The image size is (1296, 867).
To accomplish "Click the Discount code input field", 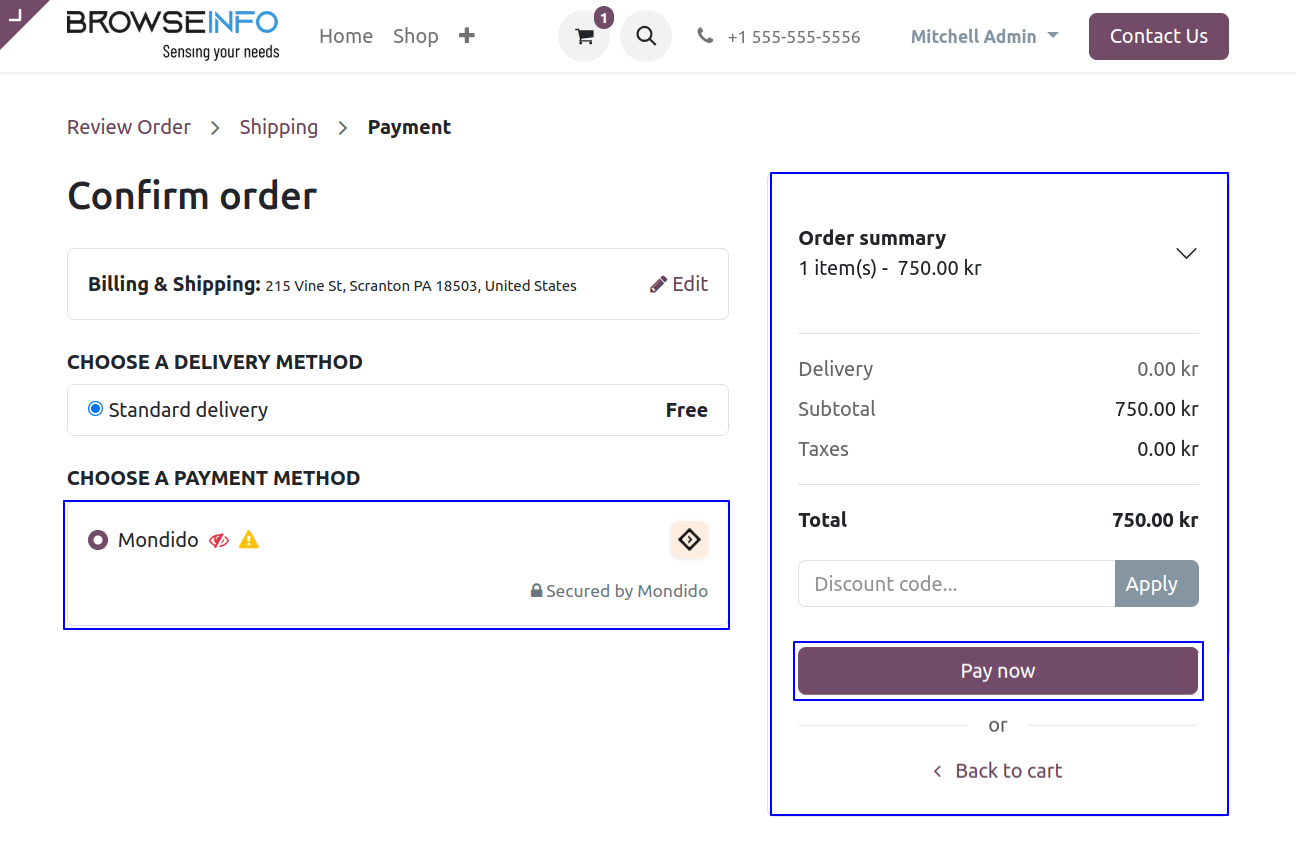I will [956, 584].
